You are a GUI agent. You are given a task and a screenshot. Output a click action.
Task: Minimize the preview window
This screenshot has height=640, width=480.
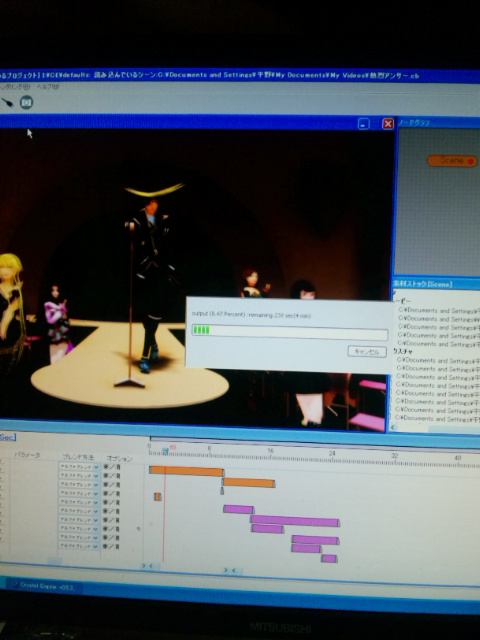(x=363, y=124)
